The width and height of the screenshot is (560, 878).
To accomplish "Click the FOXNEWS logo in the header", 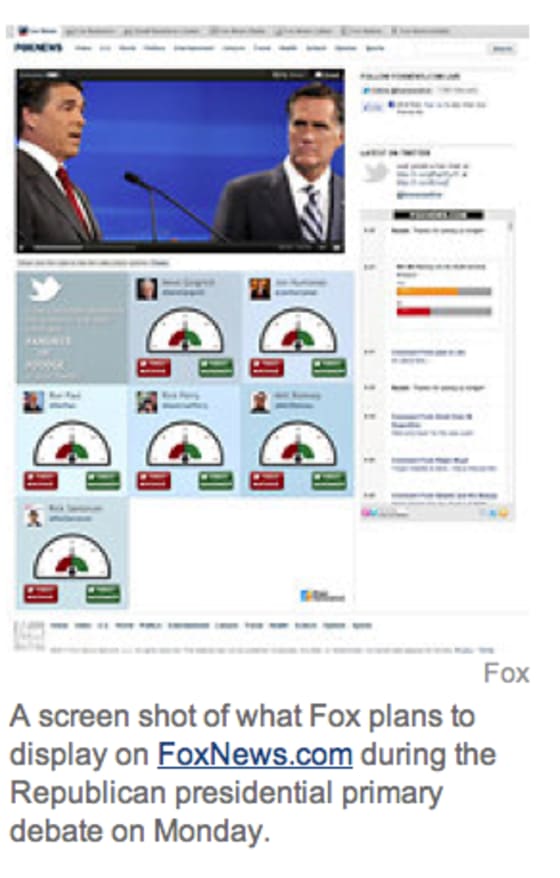I will pyautogui.click(x=38, y=48).
